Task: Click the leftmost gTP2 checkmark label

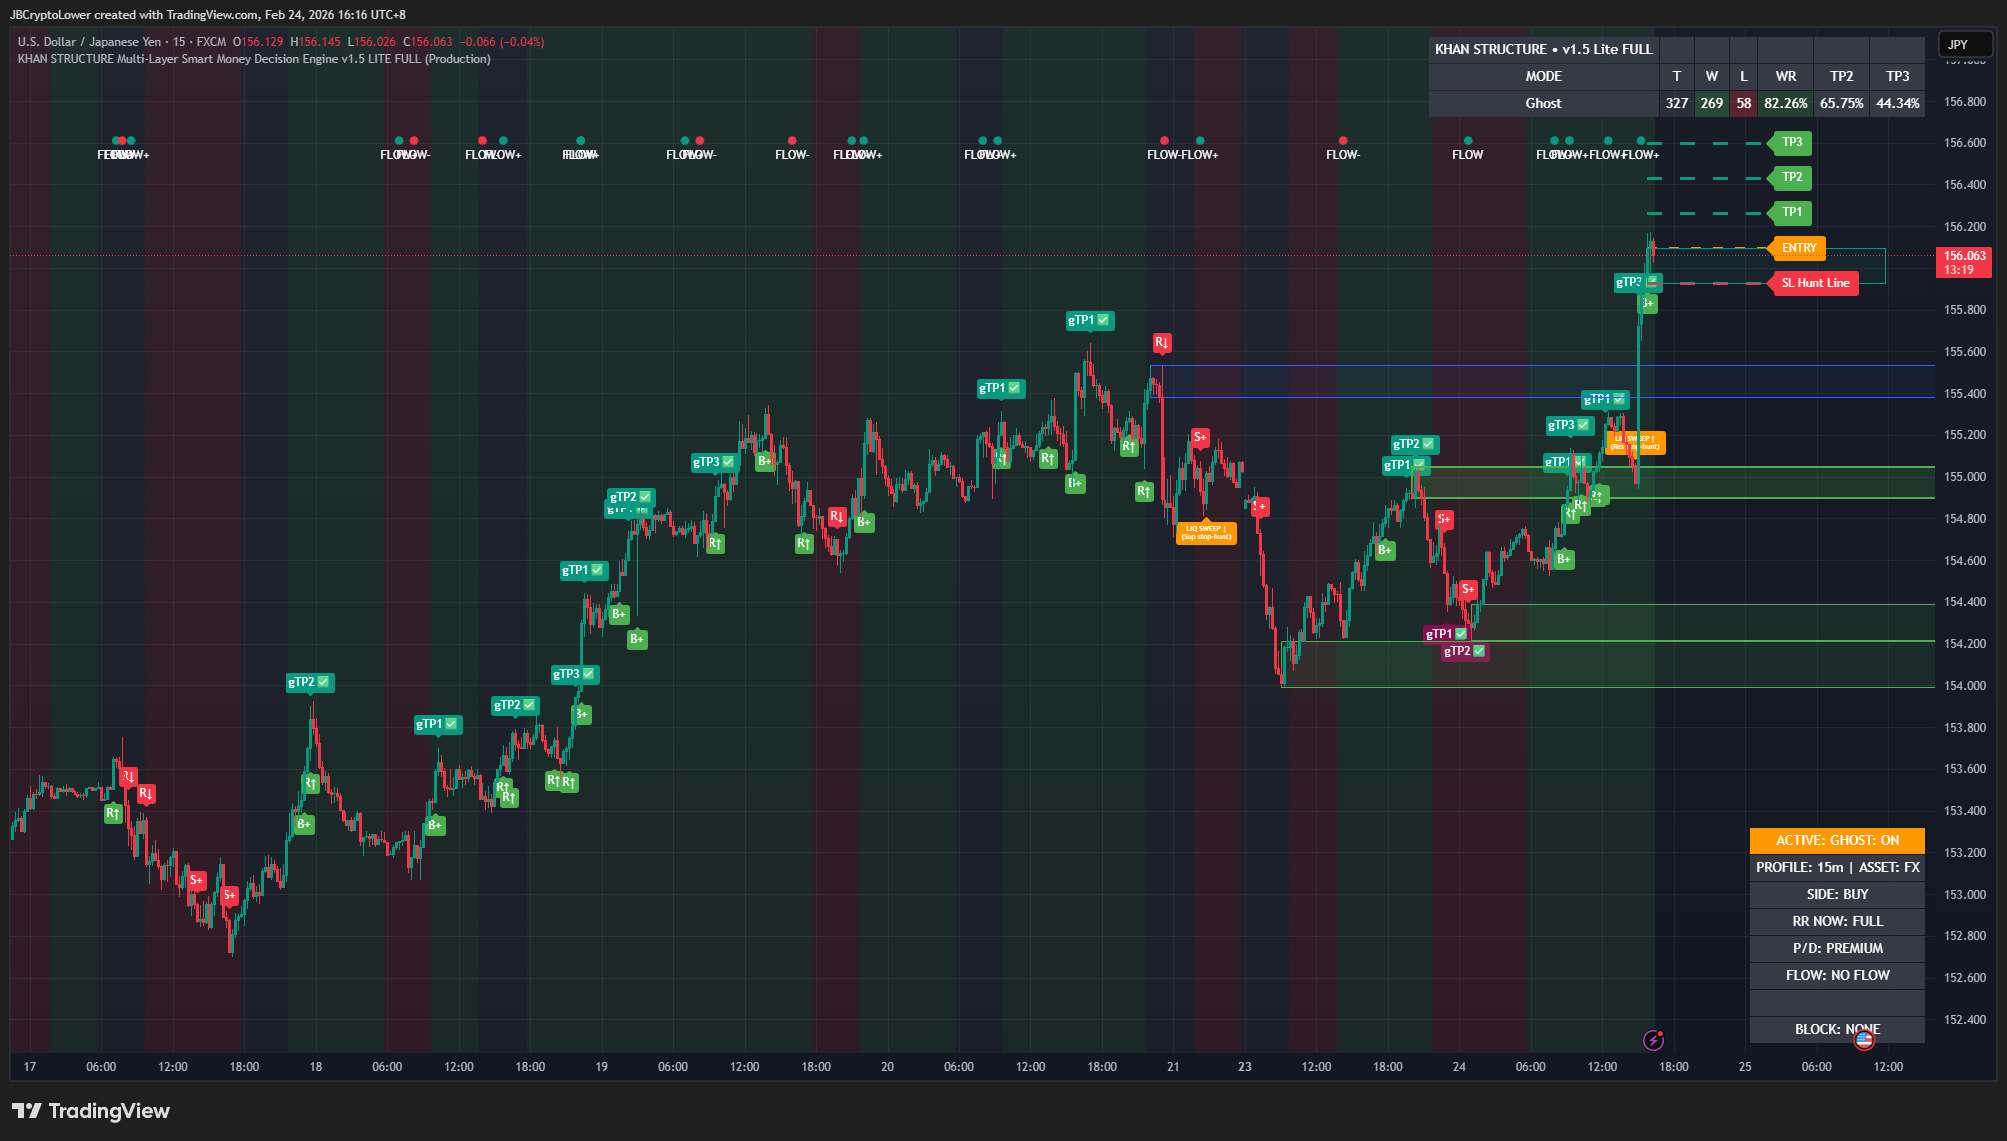Action: tap(309, 682)
